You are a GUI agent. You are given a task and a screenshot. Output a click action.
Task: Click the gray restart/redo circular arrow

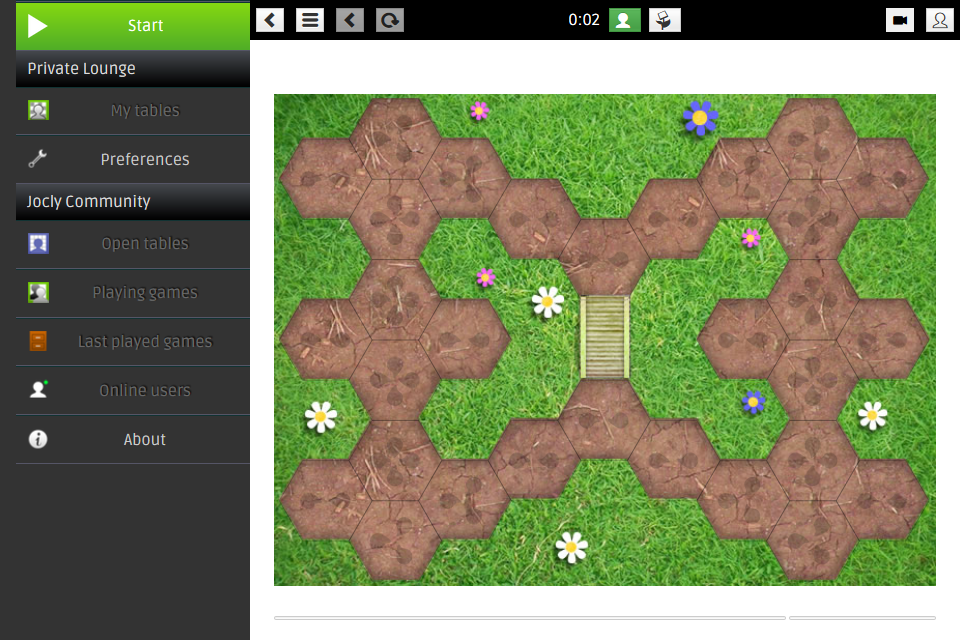coord(390,20)
